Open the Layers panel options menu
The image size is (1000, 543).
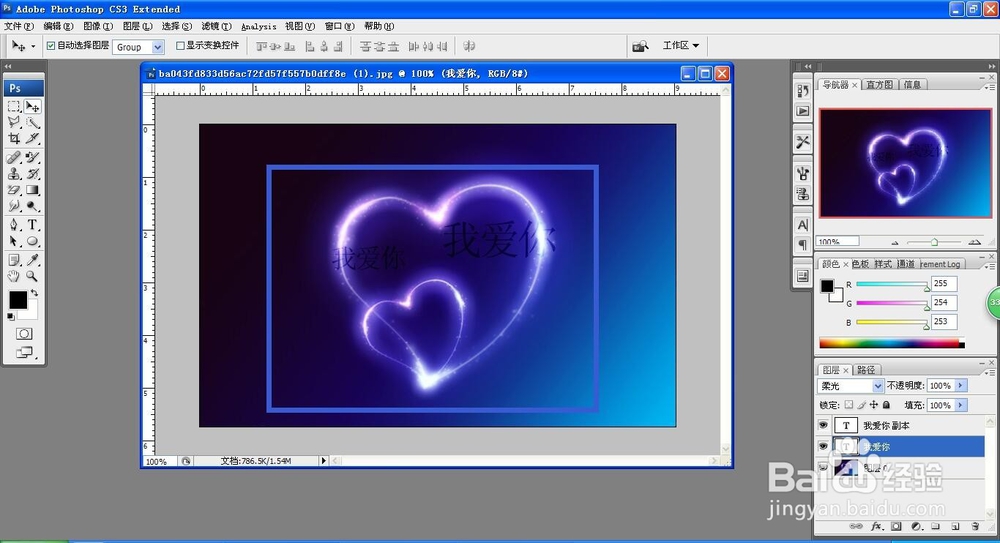point(990,373)
